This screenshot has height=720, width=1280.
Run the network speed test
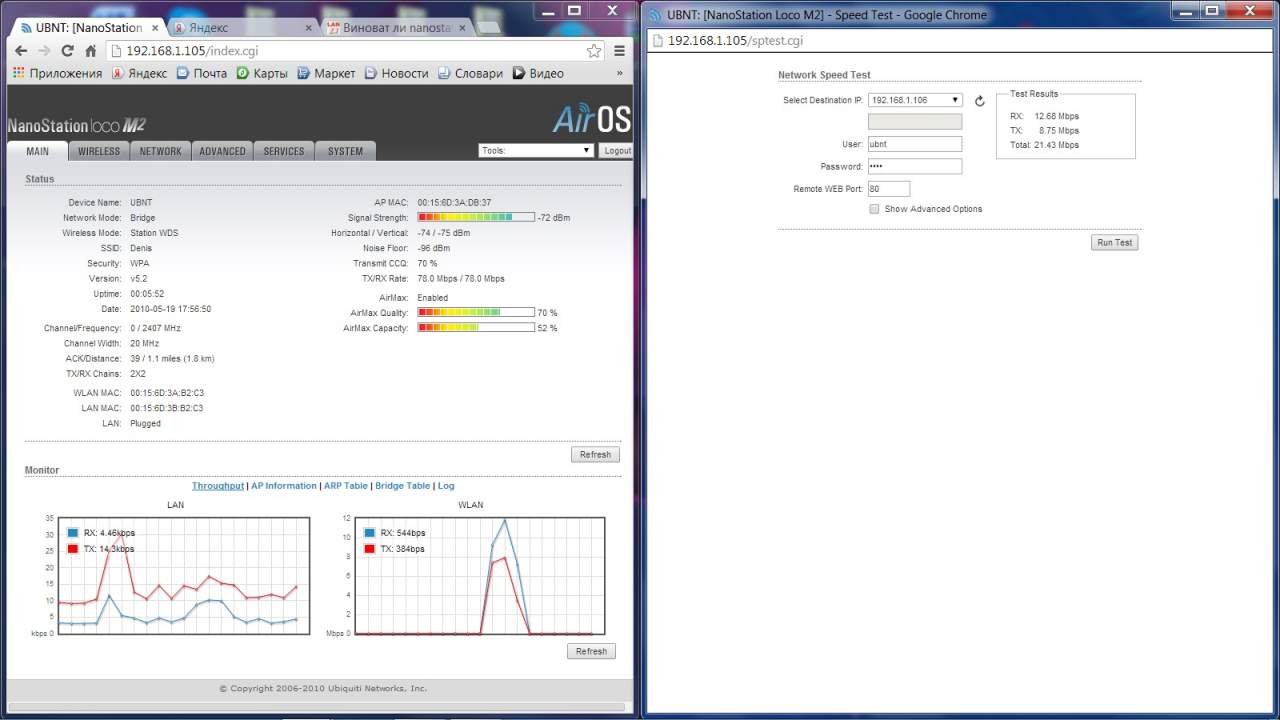pyautogui.click(x=1114, y=242)
